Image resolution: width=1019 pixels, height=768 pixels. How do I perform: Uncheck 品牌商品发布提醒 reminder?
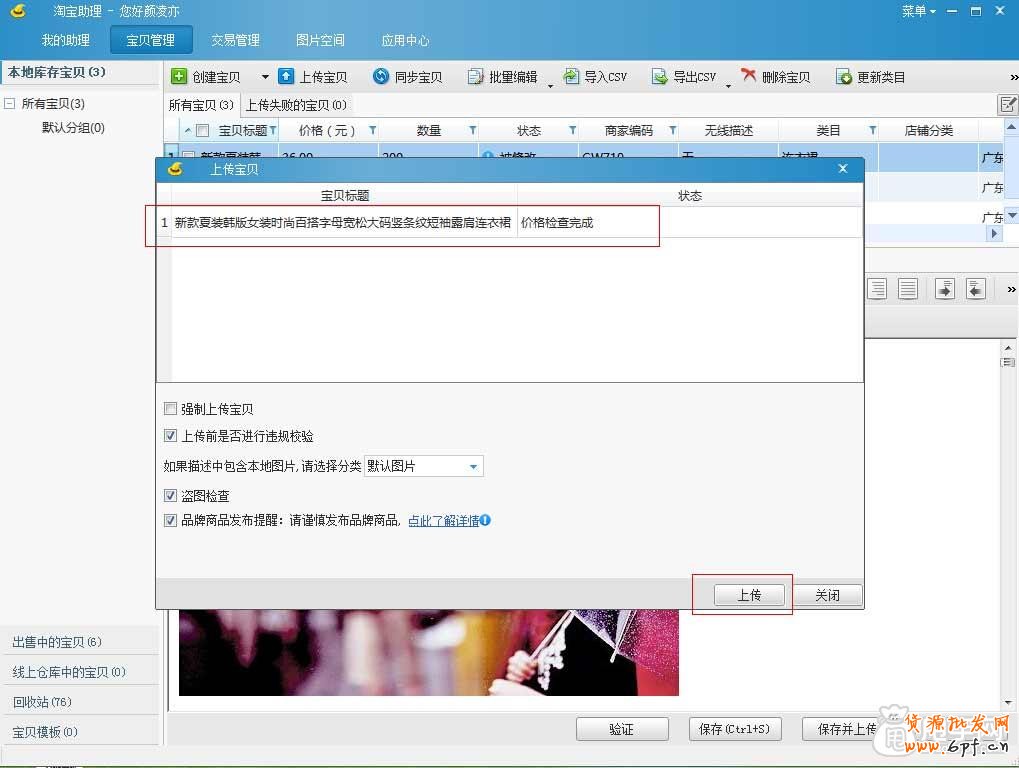click(x=170, y=518)
